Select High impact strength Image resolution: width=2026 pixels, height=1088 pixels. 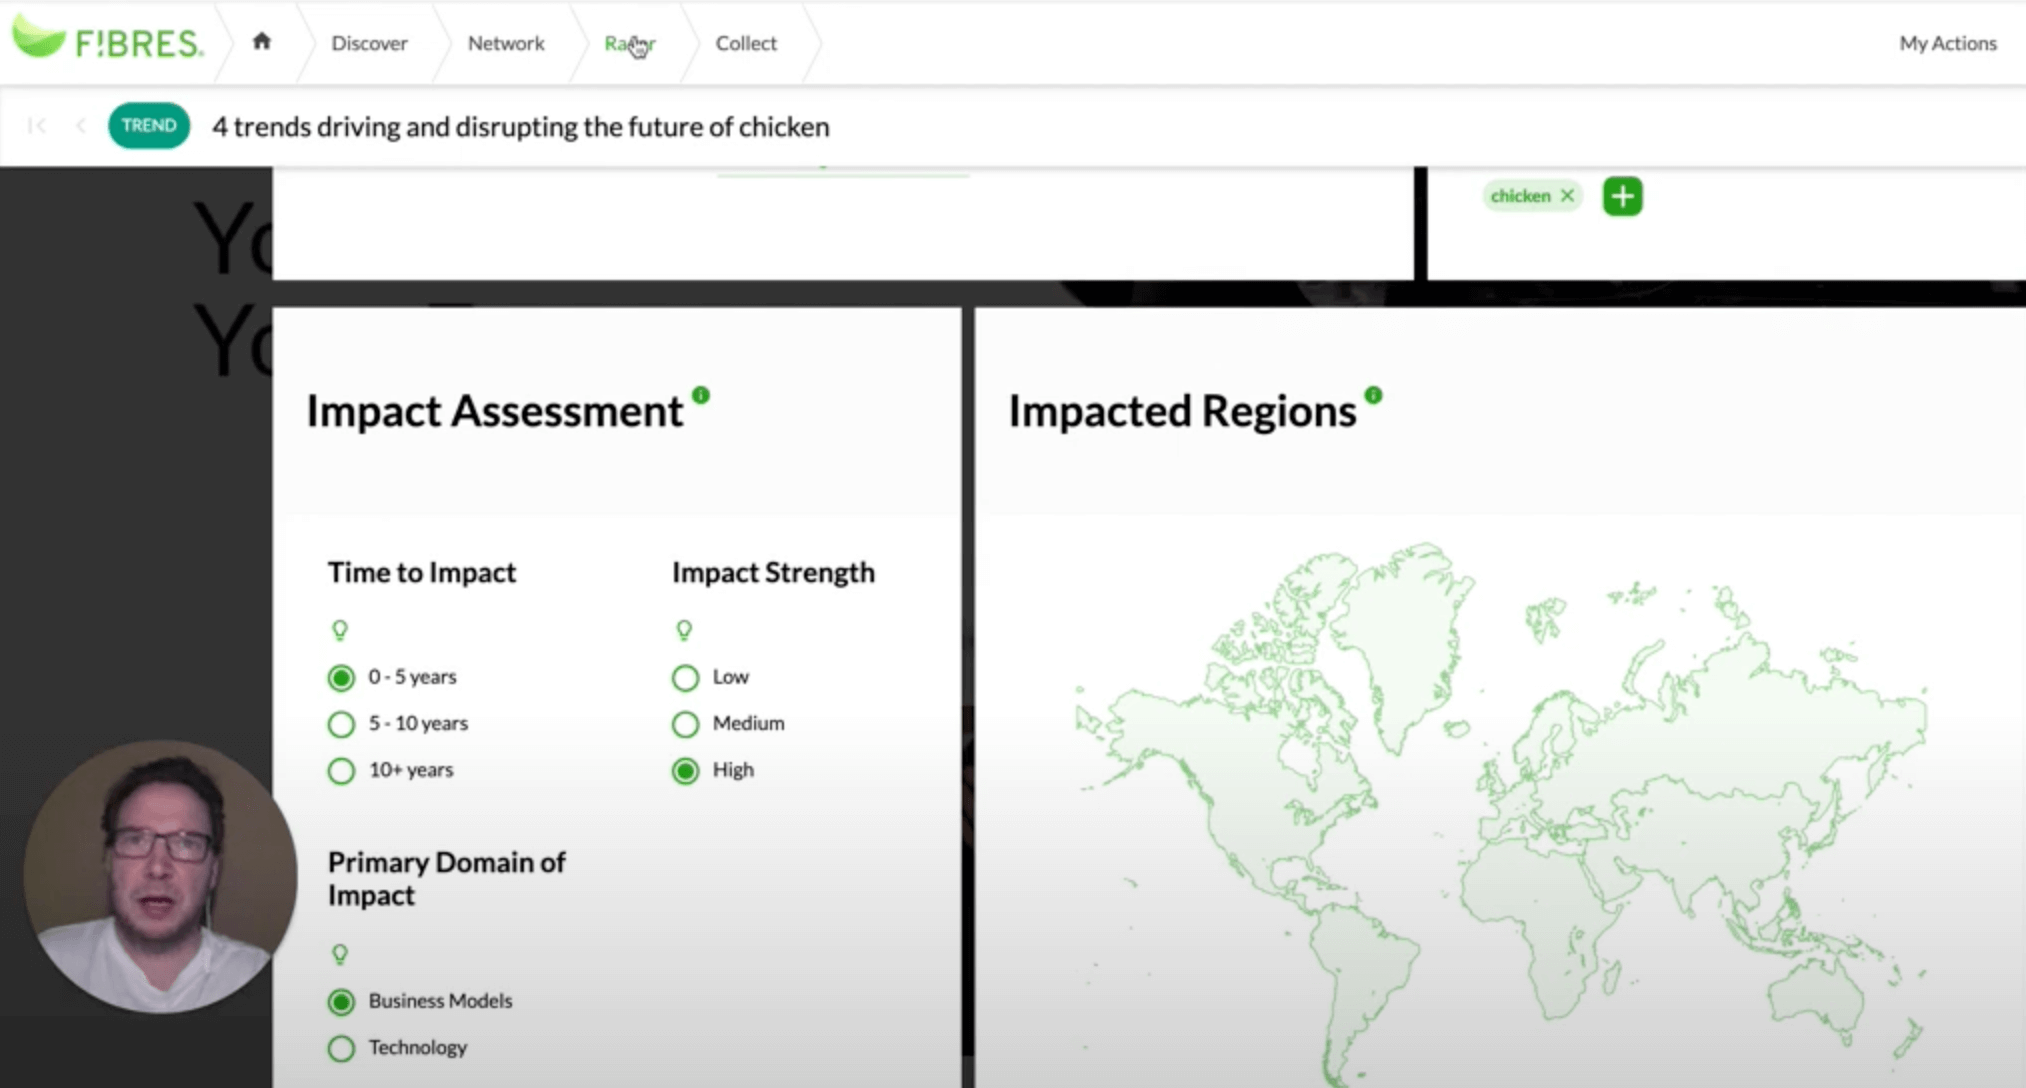pyautogui.click(x=685, y=771)
